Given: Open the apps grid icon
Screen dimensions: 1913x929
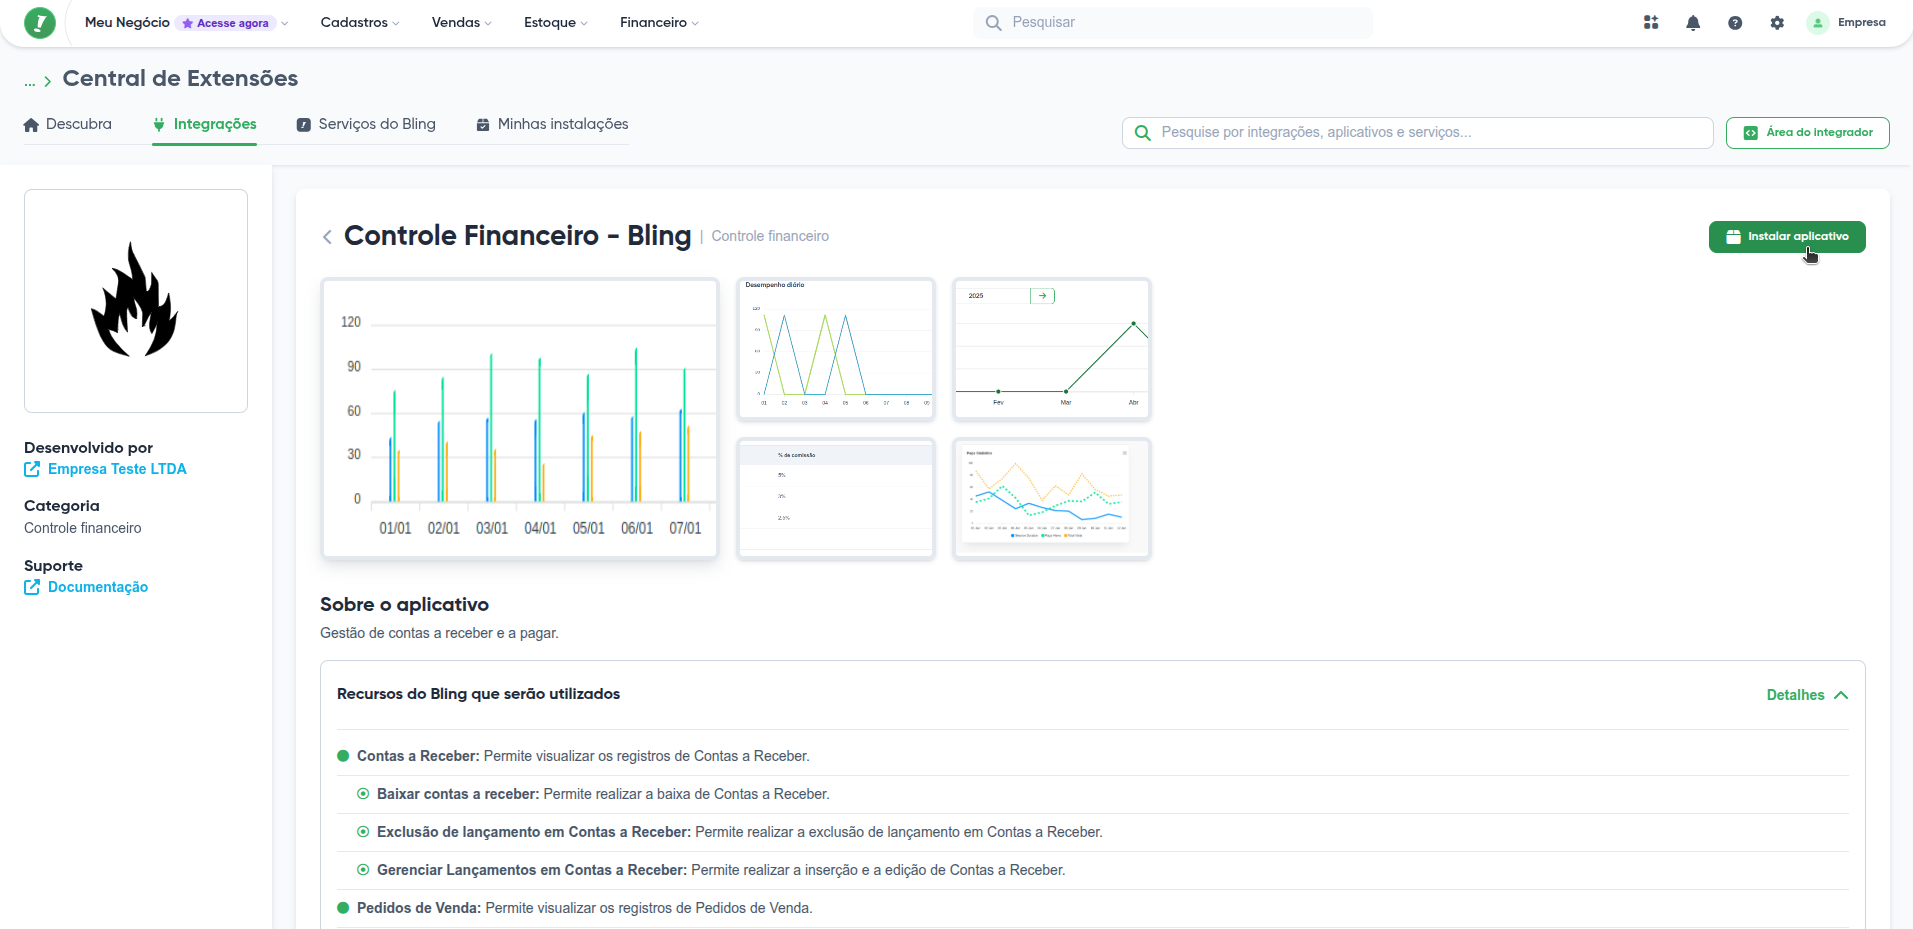Looking at the screenshot, I should pos(1651,22).
